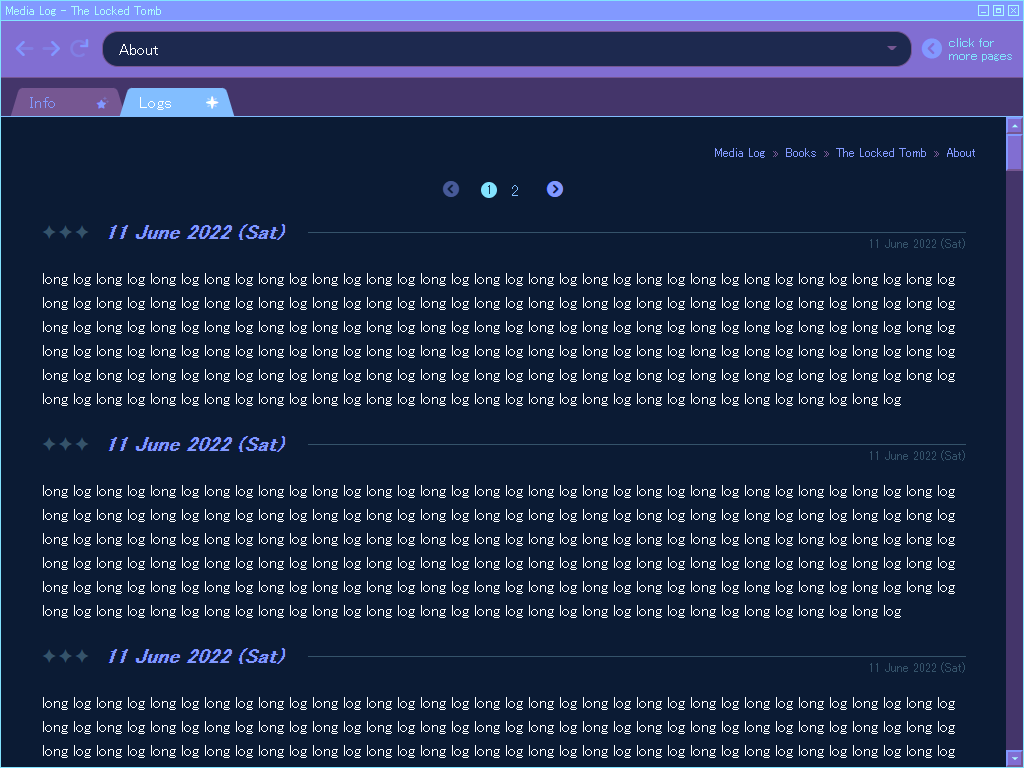Open the About address bar dropdown arrow

(891, 48)
